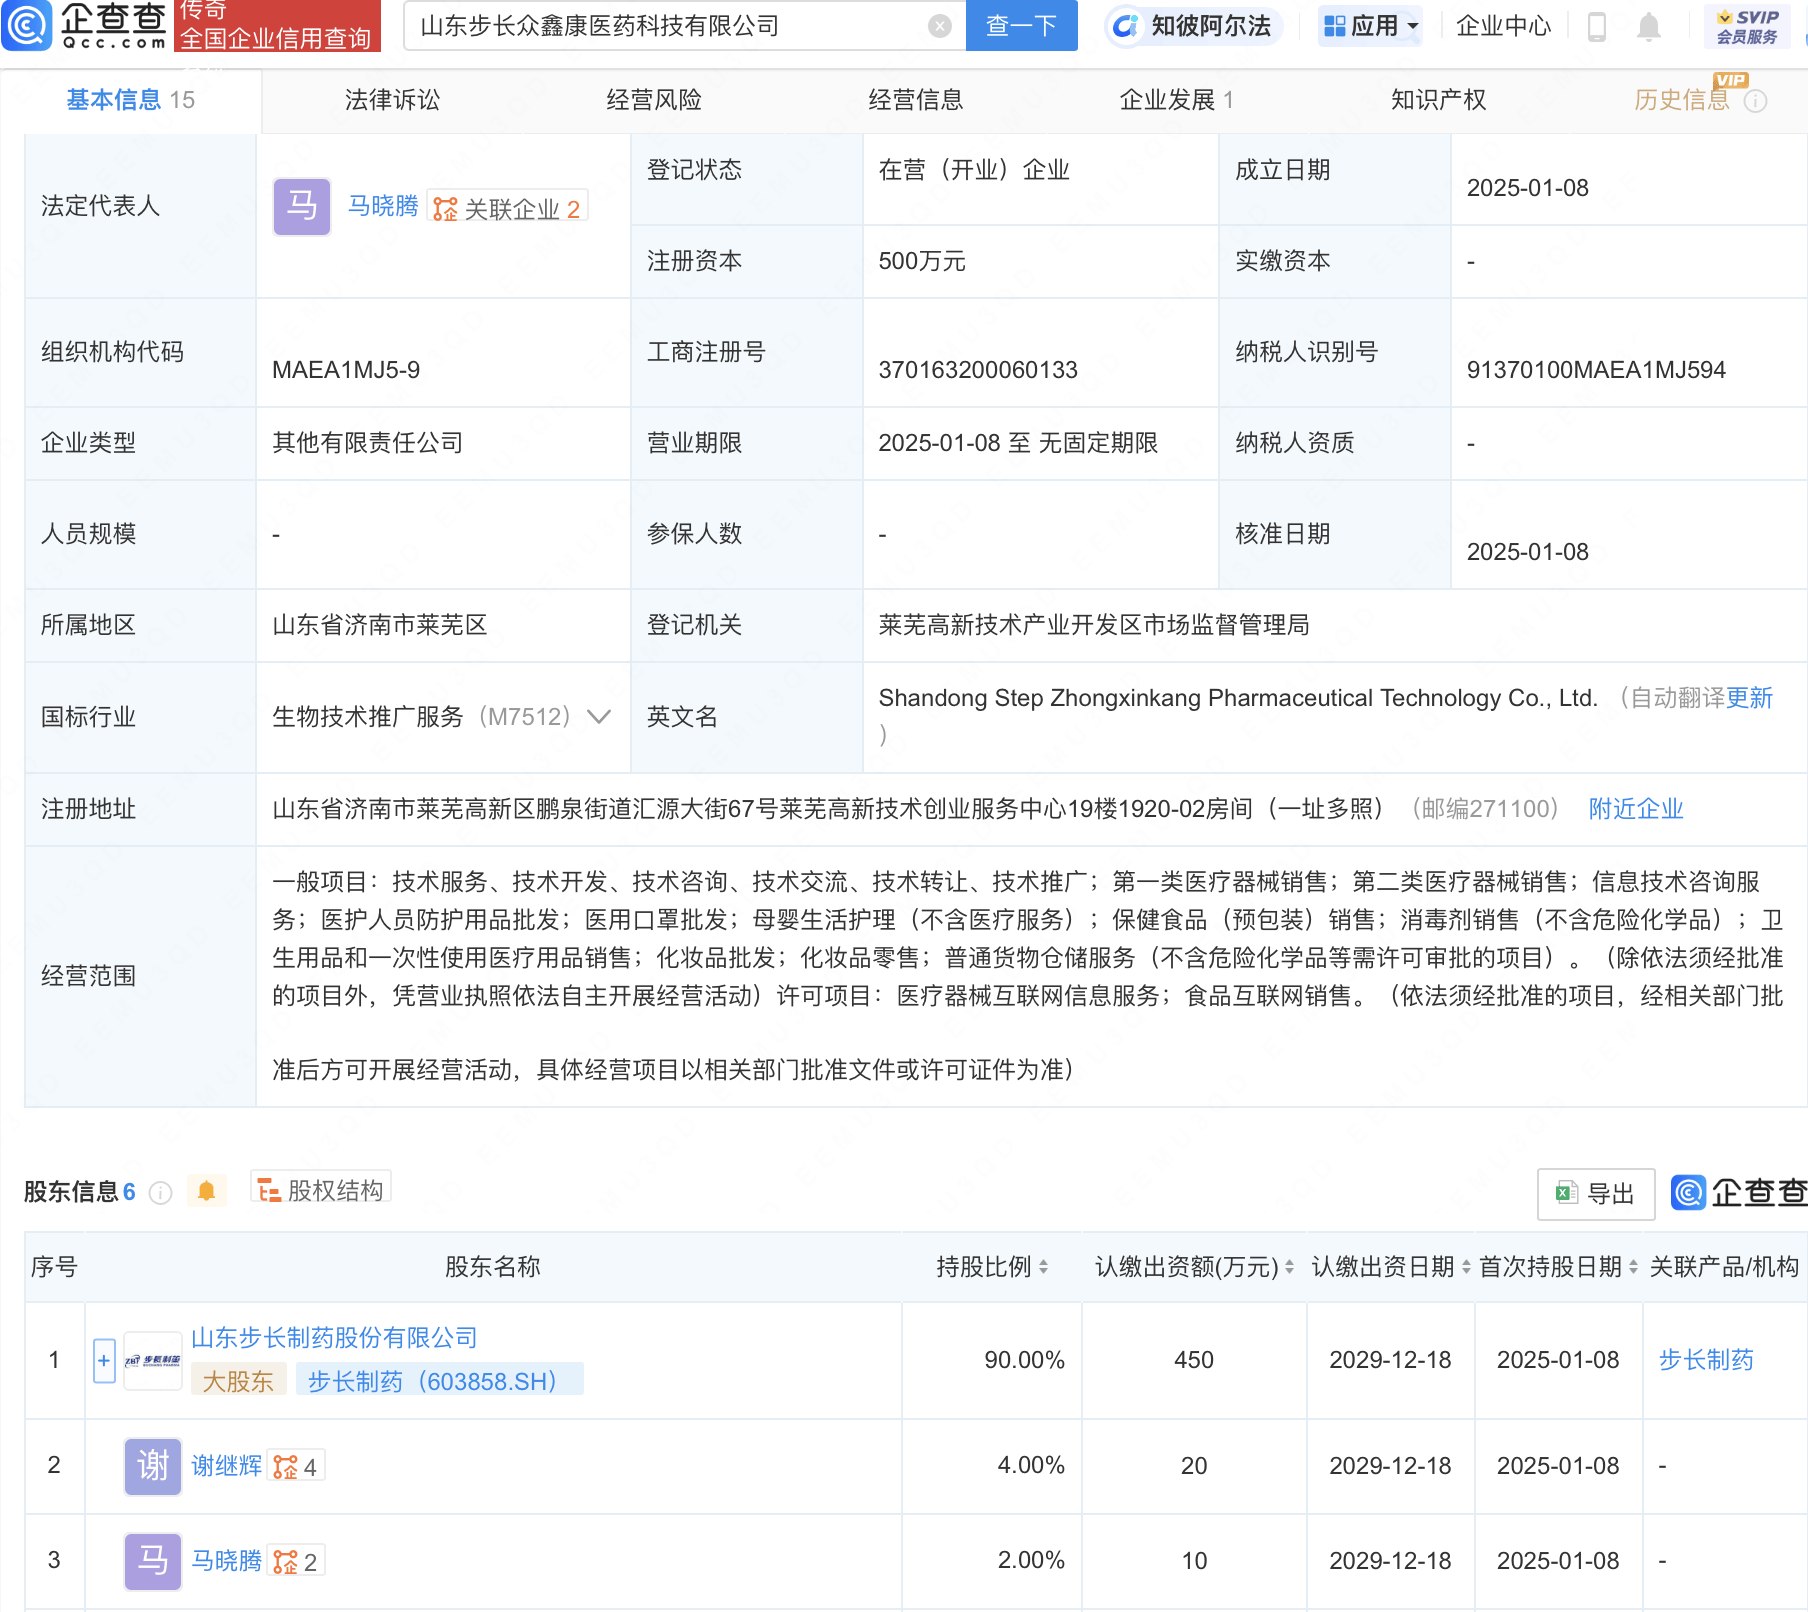Select 莱芜高新技术产业开发区市场监督管理局 text
Image resolution: width=1808 pixels, height=1612 pixels.
(1094, 625)
